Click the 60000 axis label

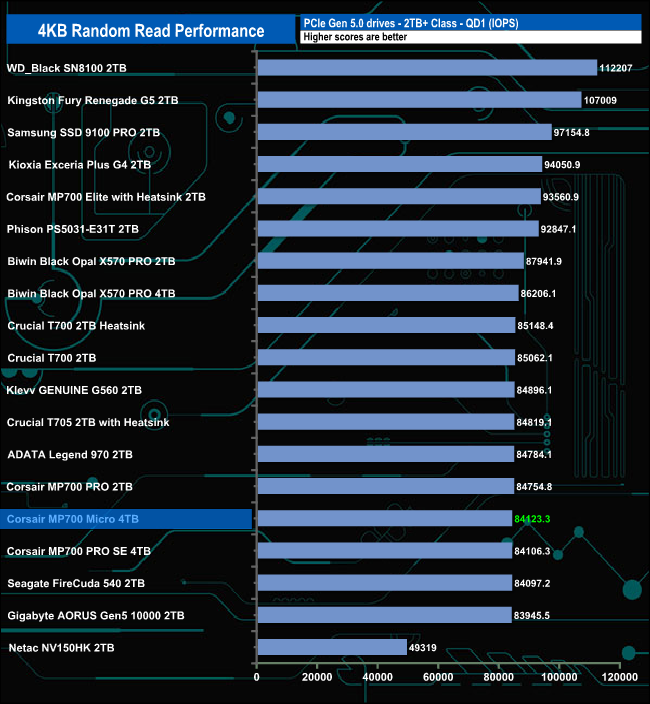click(438, 677)
